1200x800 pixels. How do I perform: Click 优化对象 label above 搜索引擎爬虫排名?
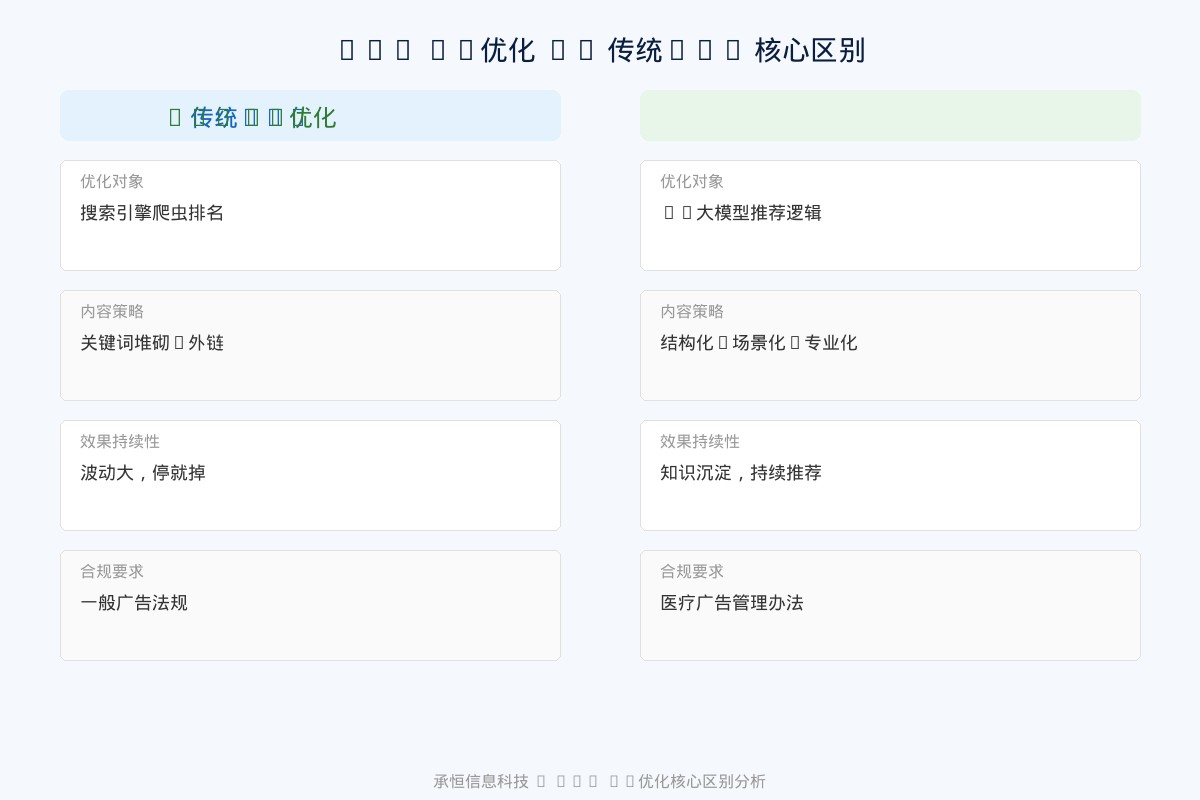(112, 181)
